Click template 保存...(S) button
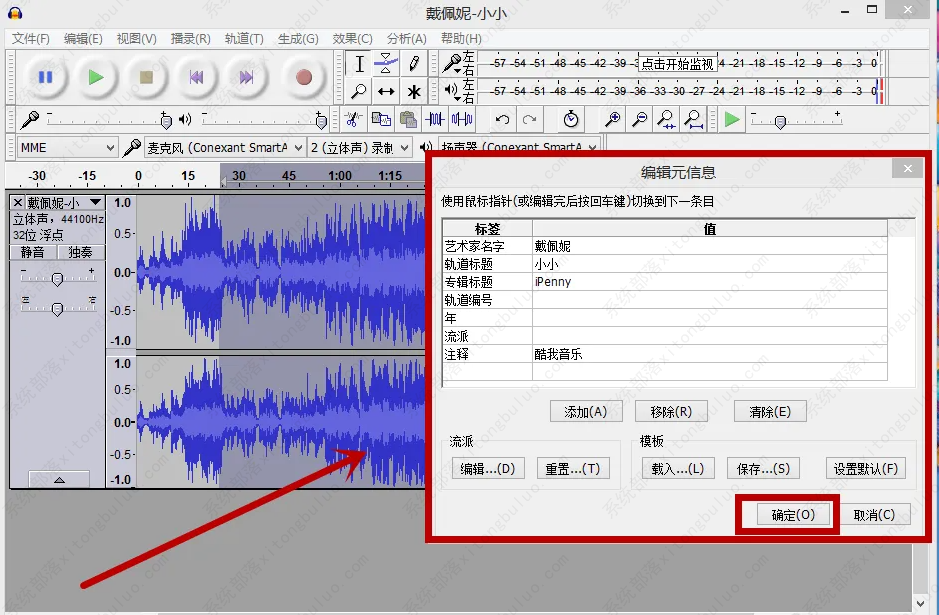 coord(763,468)
